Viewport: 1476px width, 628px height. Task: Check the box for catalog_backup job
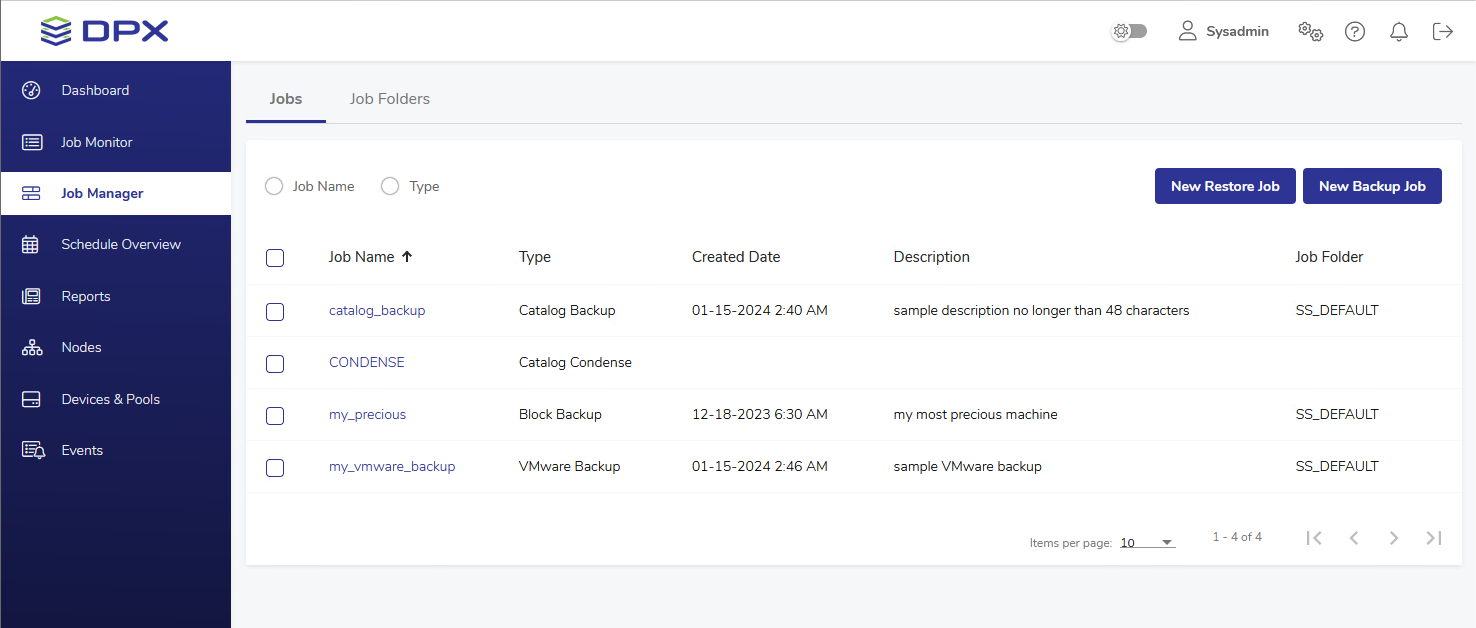pyautogui.click(x=275, y=312)
